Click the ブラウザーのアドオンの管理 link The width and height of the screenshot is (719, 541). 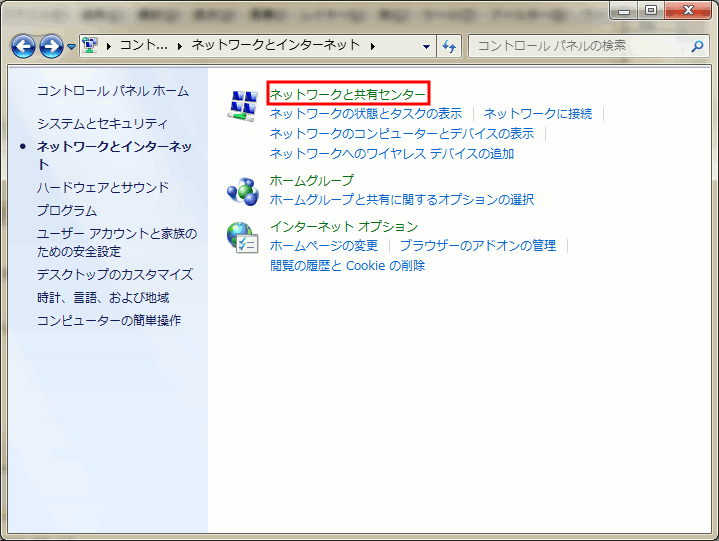477,246
